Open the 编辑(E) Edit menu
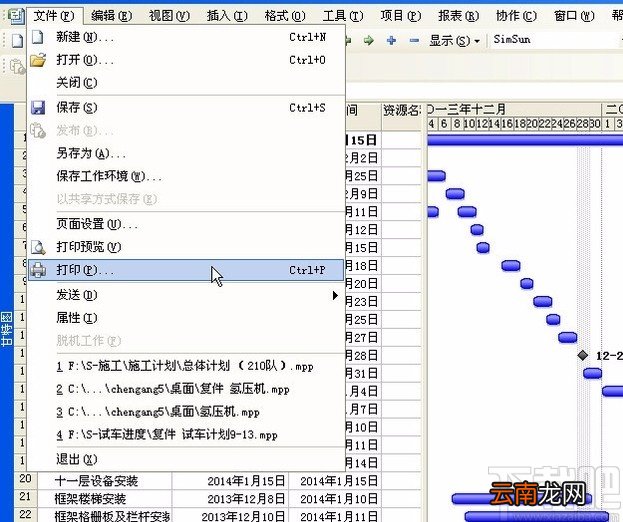This screenshot has width=623, height=522. [x=111, y=16]
